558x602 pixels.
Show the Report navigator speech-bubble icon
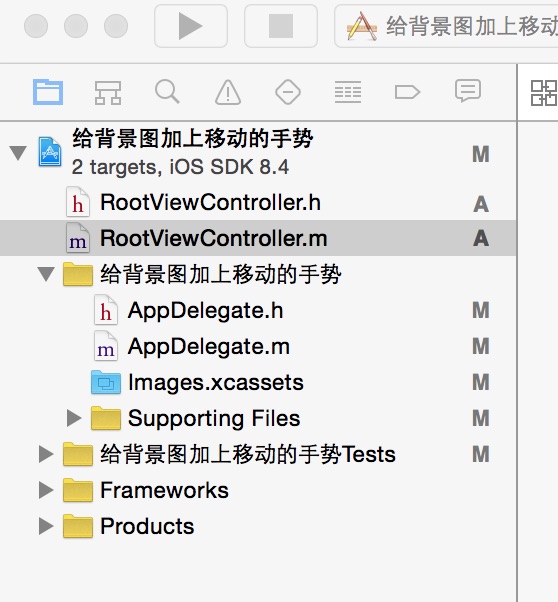468,91
